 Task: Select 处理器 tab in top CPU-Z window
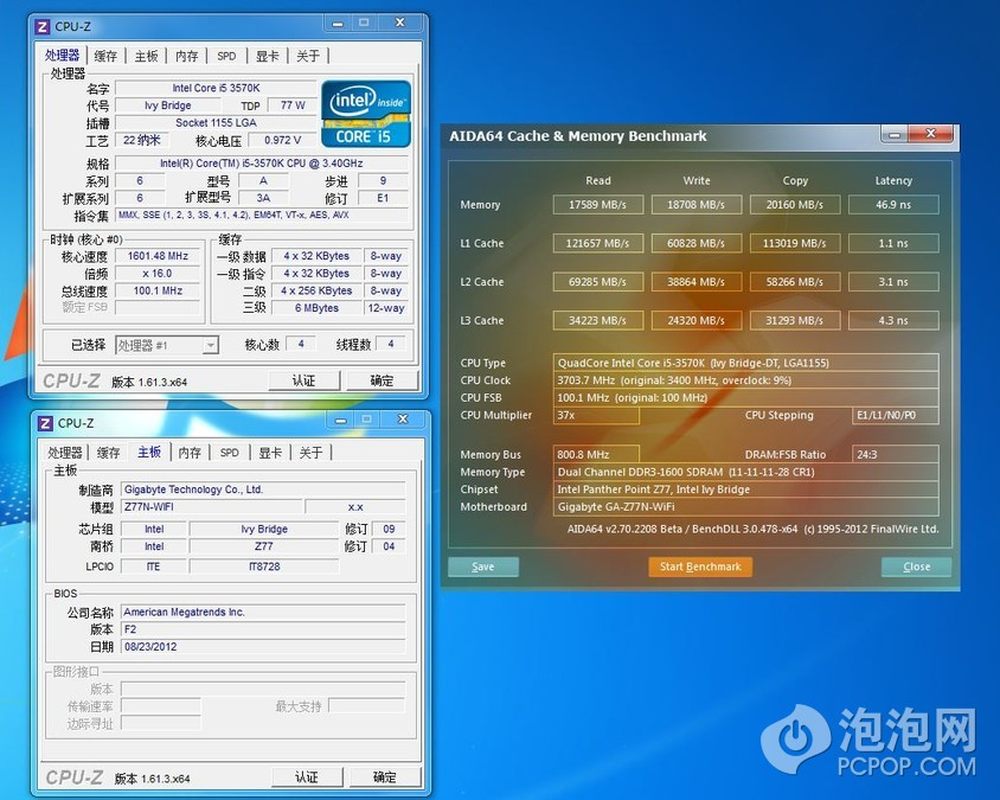pyautogui.click(x=62, y=55)
